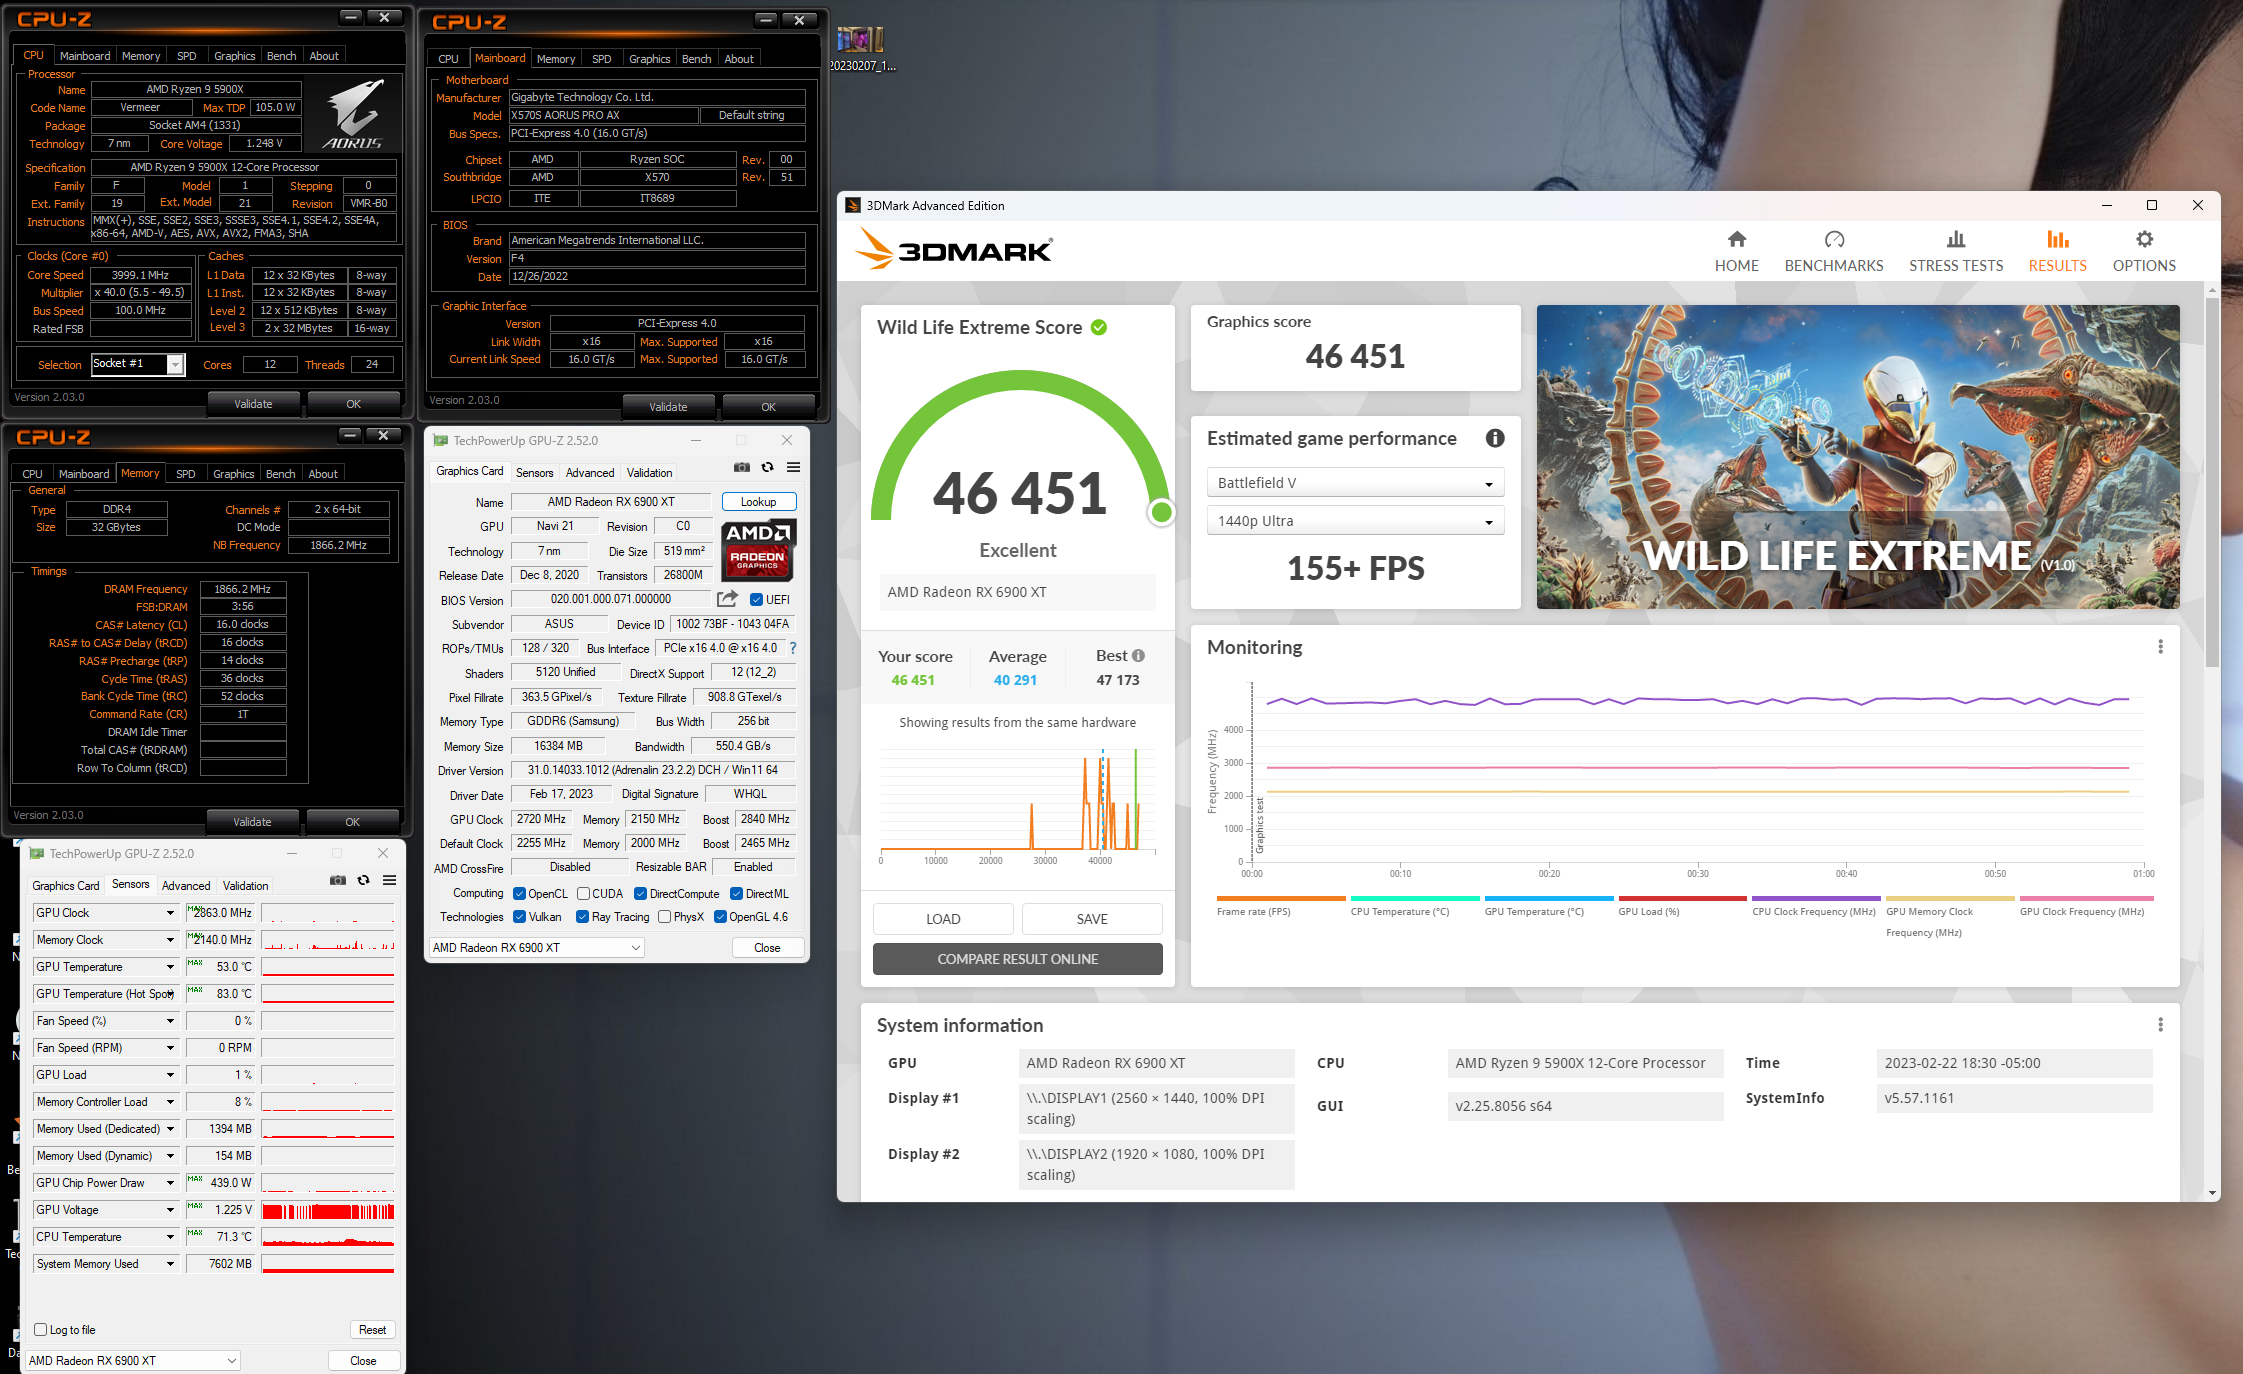Open the BENCHMARKS section in 3DMark
This screenshot has height=1374, width=2243.
tap(1833, 251)
